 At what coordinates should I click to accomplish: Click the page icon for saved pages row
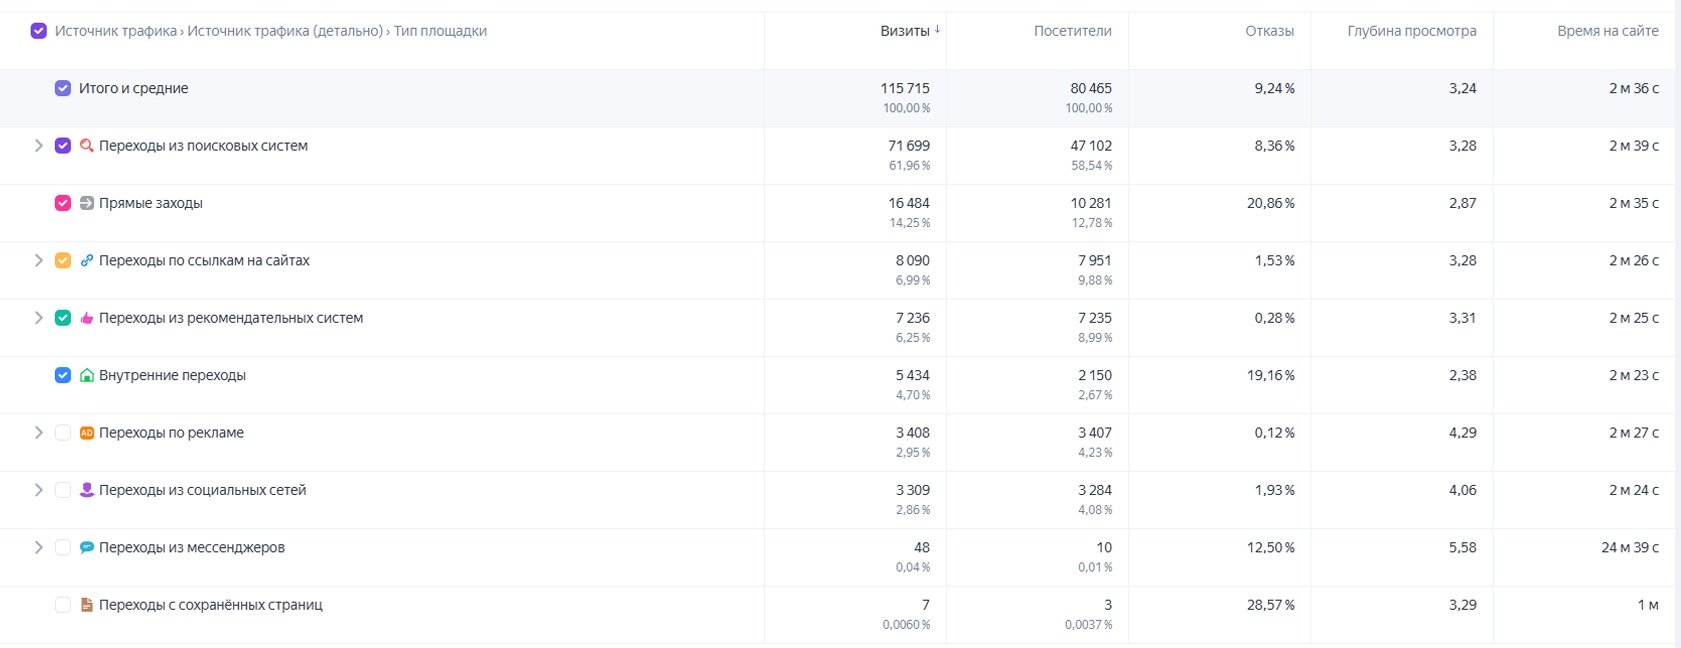pyautogui.click(x=87, y=605)
